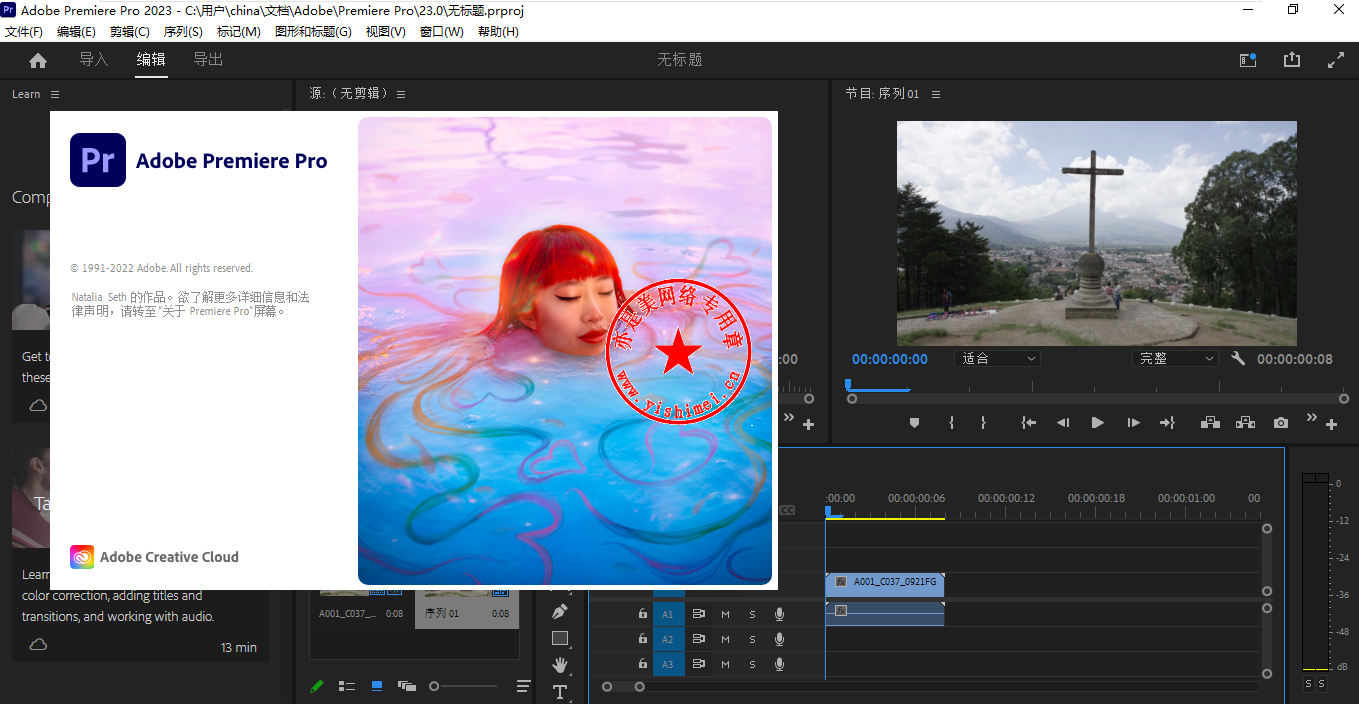Toggle track targeting for A2
1359x704 pixels.
click(668, 639)
